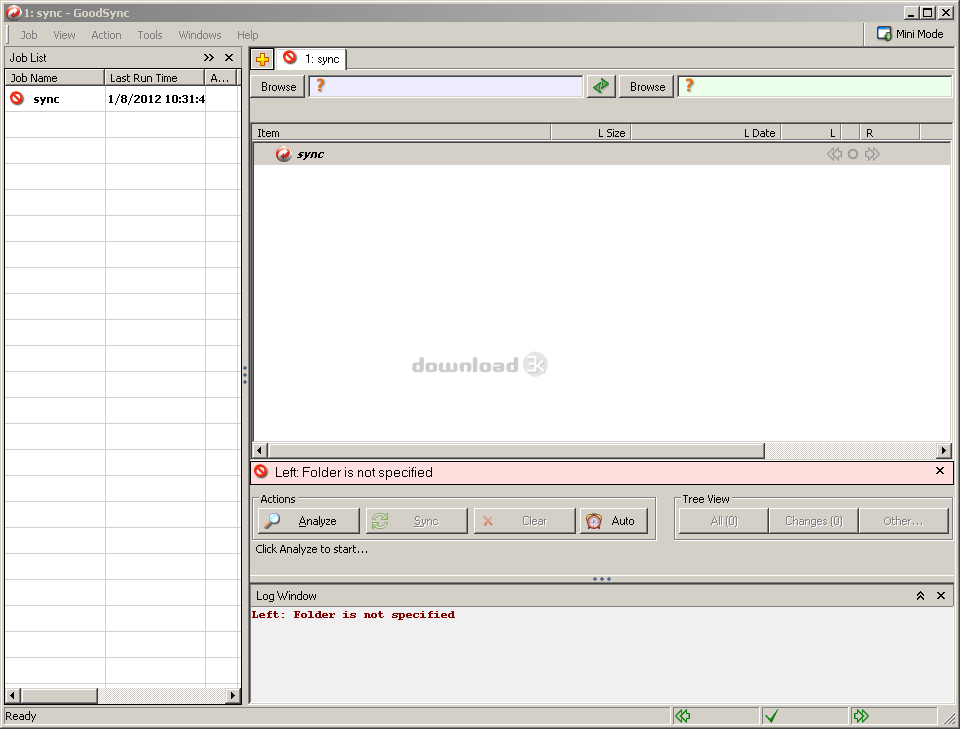Click the right arrow icon in sync row
Screen dimensions: 960x729
pyautogui.click(x=872, y=154)
